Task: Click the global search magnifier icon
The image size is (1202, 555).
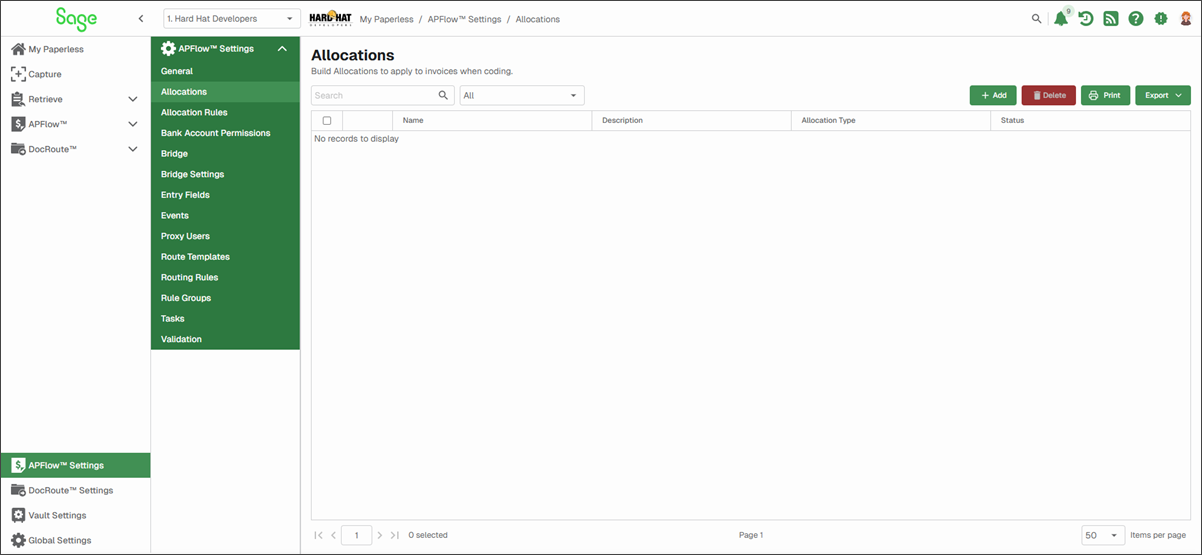Action: (x=1037, y=18)
